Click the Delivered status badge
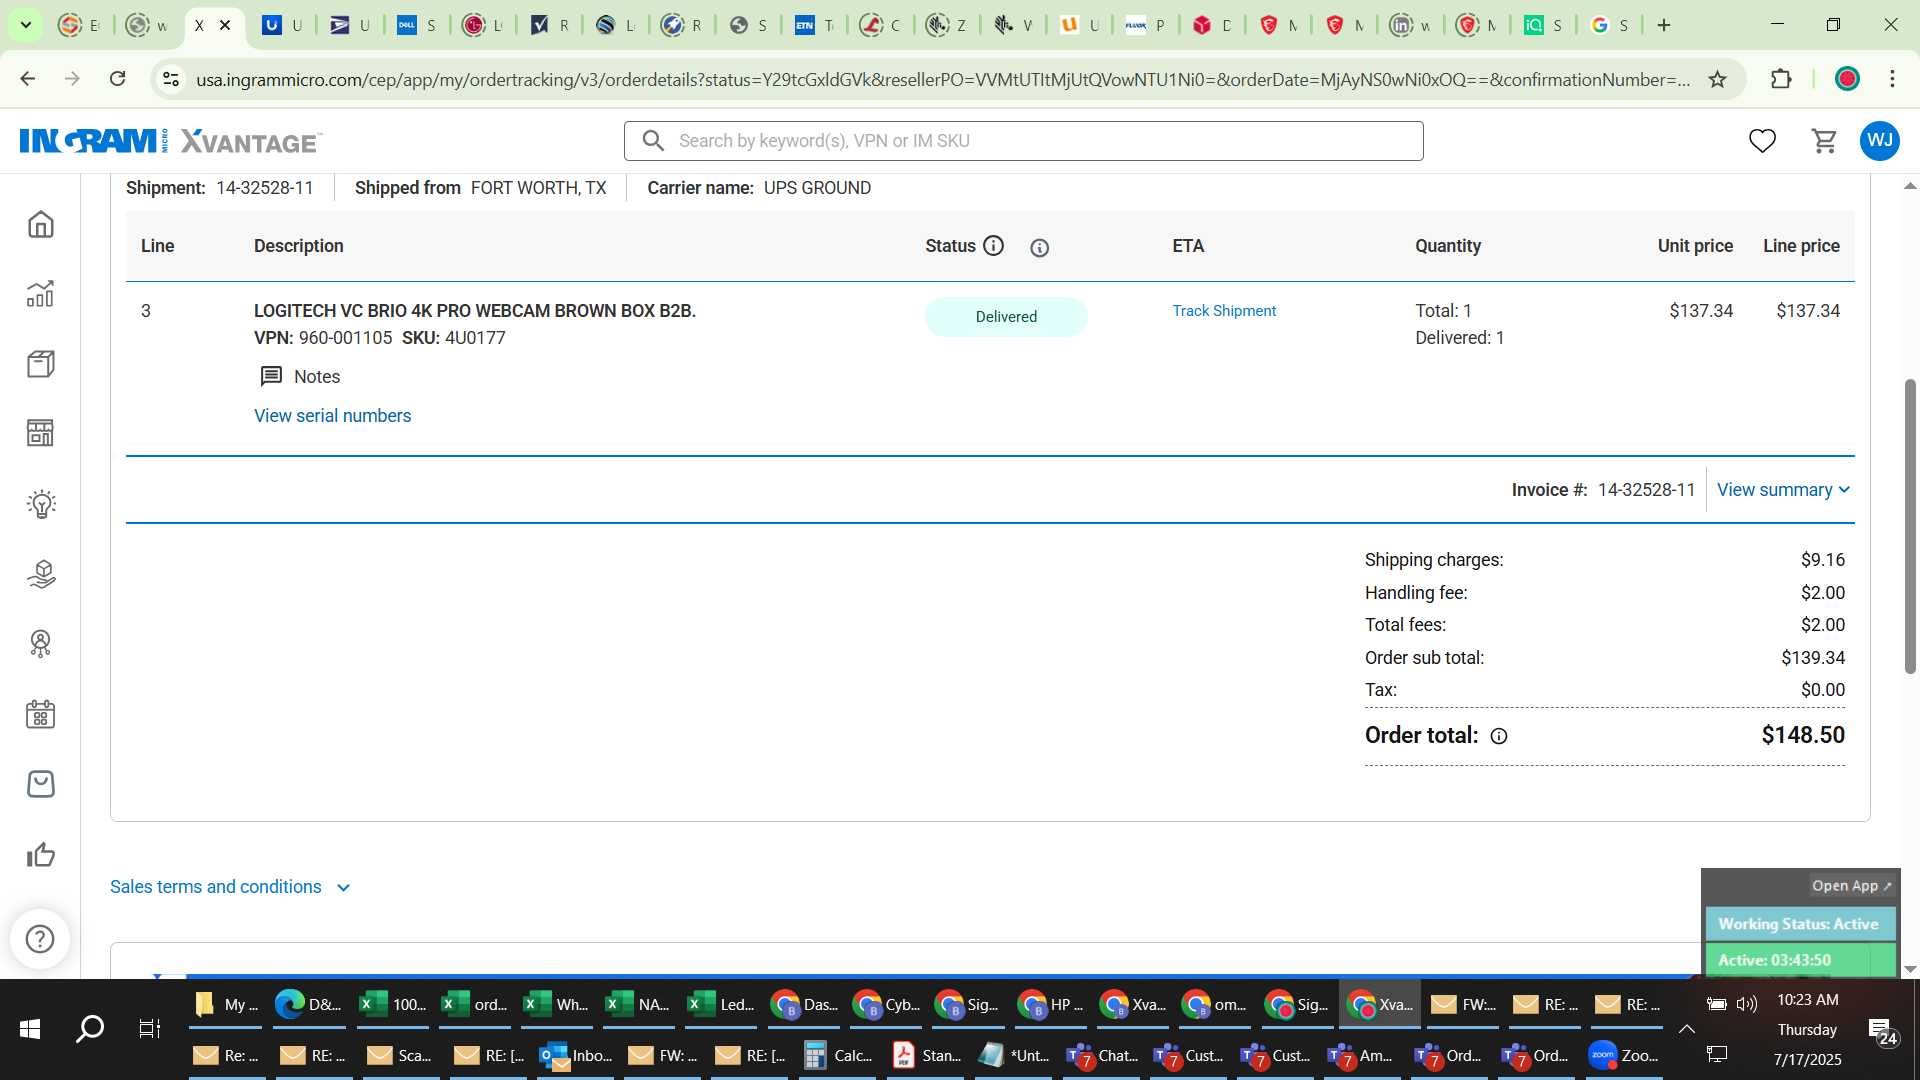The width and height of the screenshot is (1920, 1080). [1006, 317]
